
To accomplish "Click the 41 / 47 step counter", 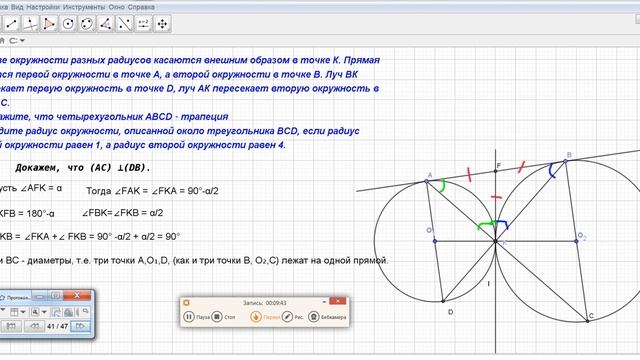I will pyautogui.click(x=58, y=326).
